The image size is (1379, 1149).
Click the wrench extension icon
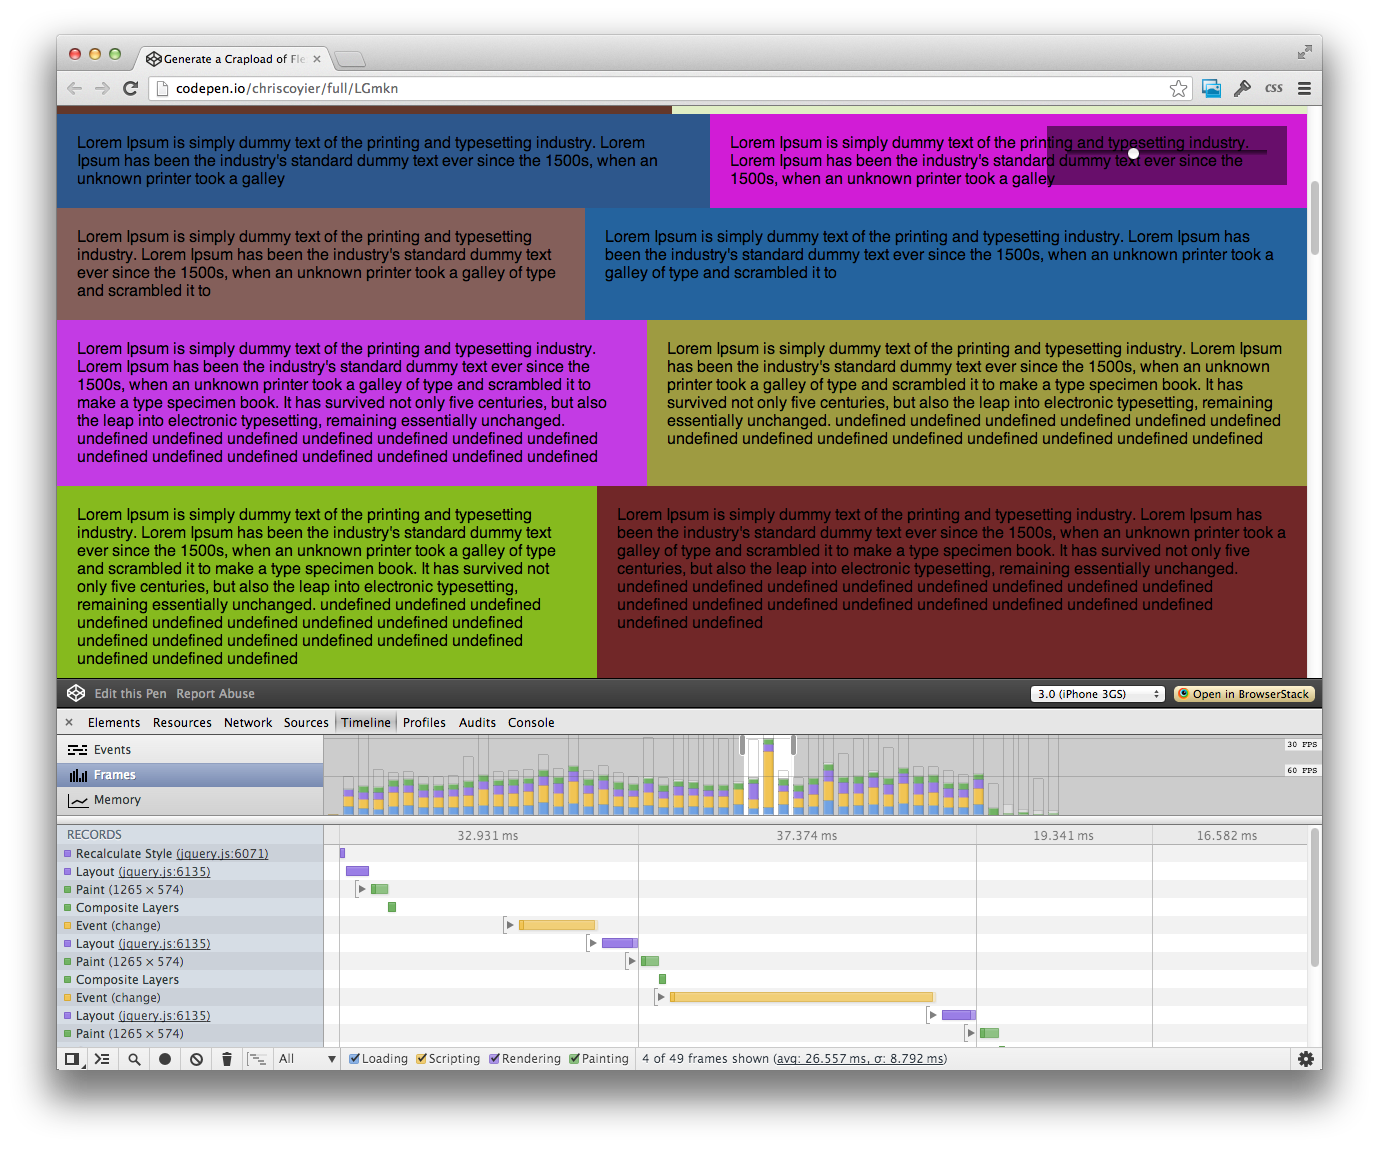coord(1242,88)
